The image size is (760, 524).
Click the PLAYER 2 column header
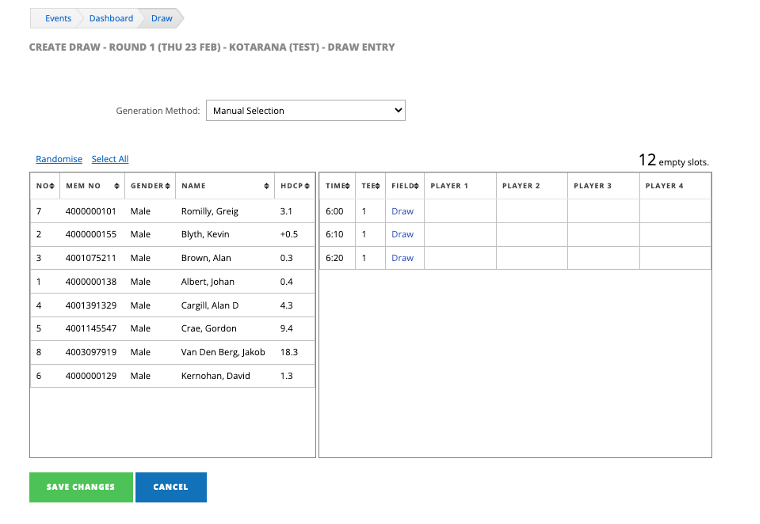pyautogui.click(x=532, y=186)
